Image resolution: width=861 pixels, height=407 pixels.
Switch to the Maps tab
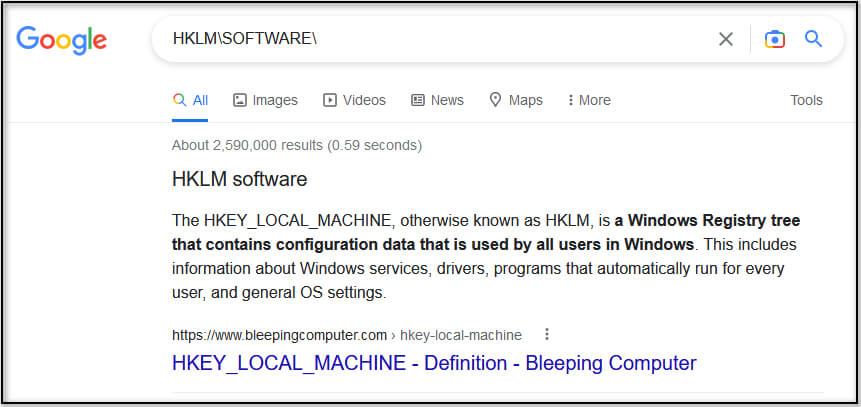[x=516, y=101]
